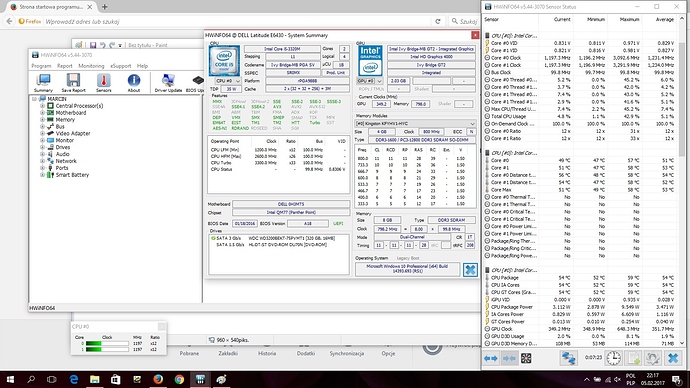The image size is (690, 388).
Task: Open the Program menu
Action: coord(41,66)
